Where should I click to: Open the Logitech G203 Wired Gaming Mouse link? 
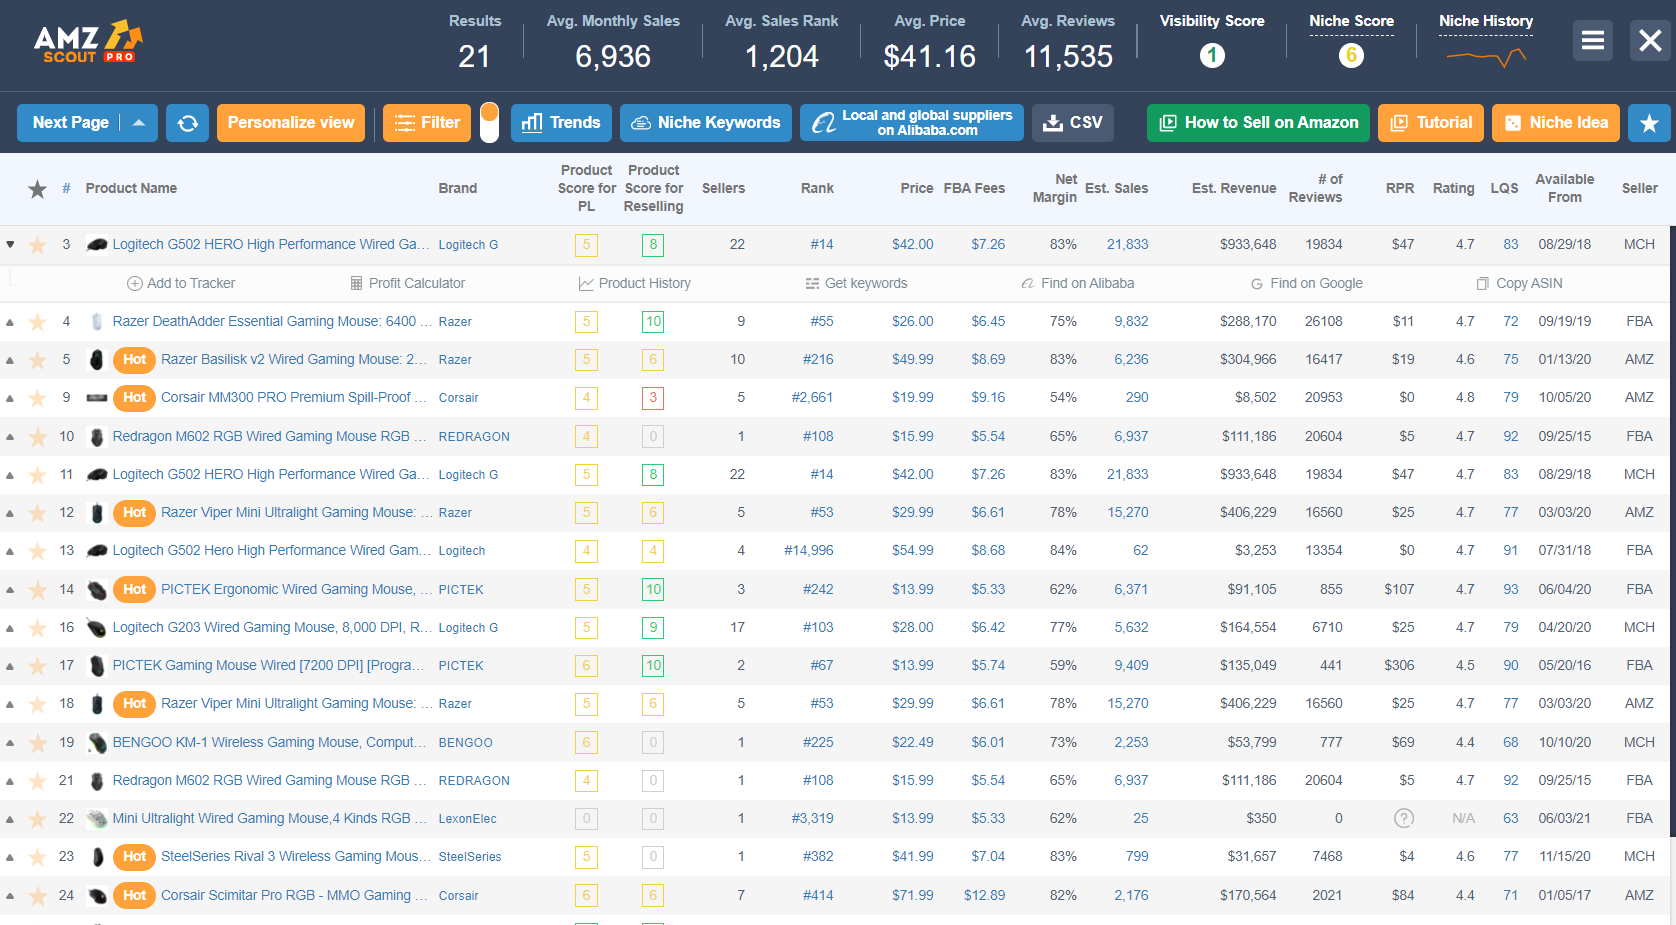point(272,628)
